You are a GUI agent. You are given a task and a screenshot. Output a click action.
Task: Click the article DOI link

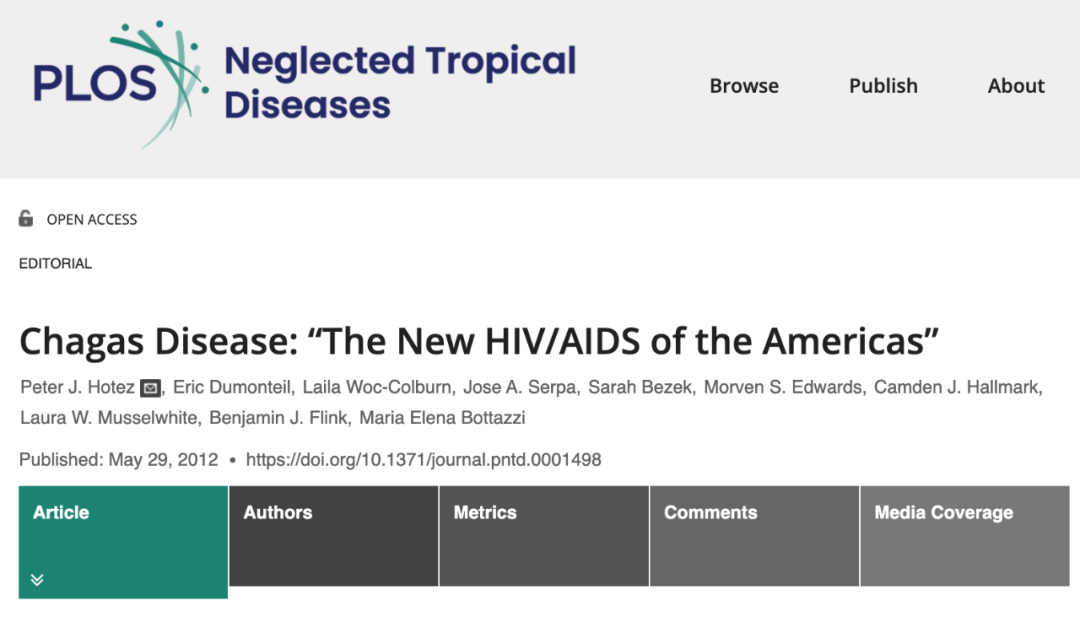[423, 460]
